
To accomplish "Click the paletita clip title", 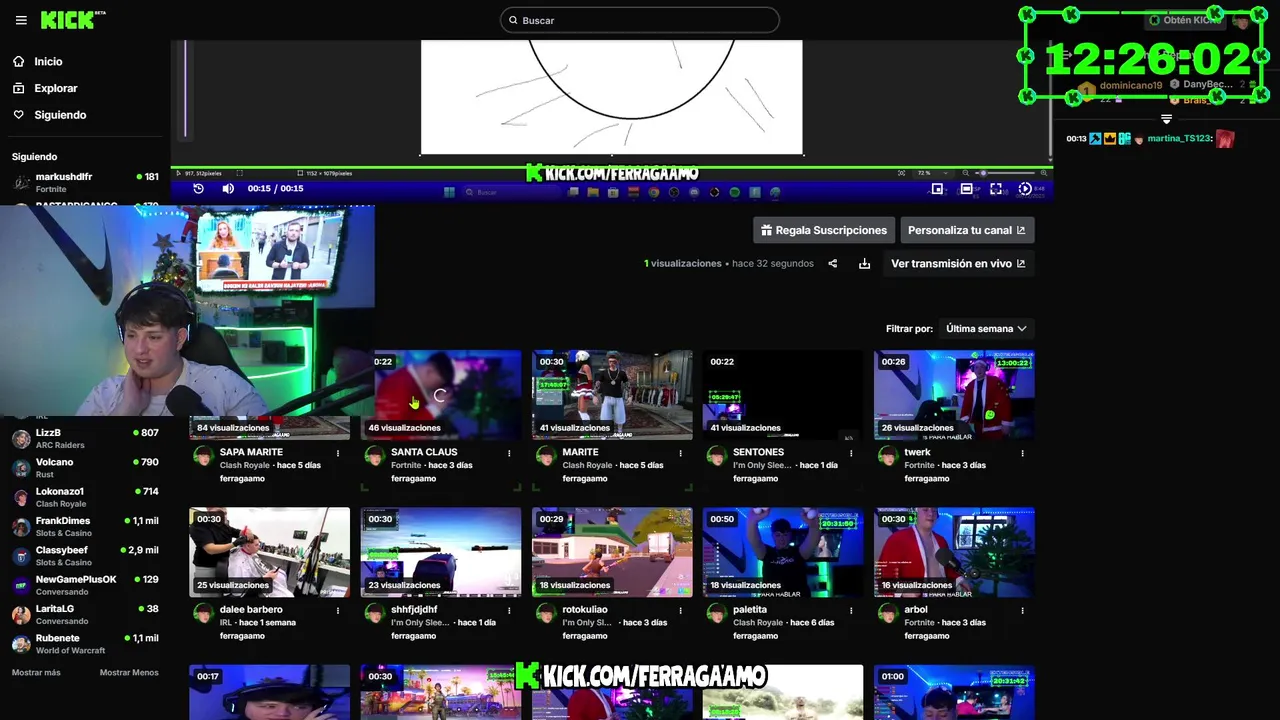I will click(x=750, y=609).
